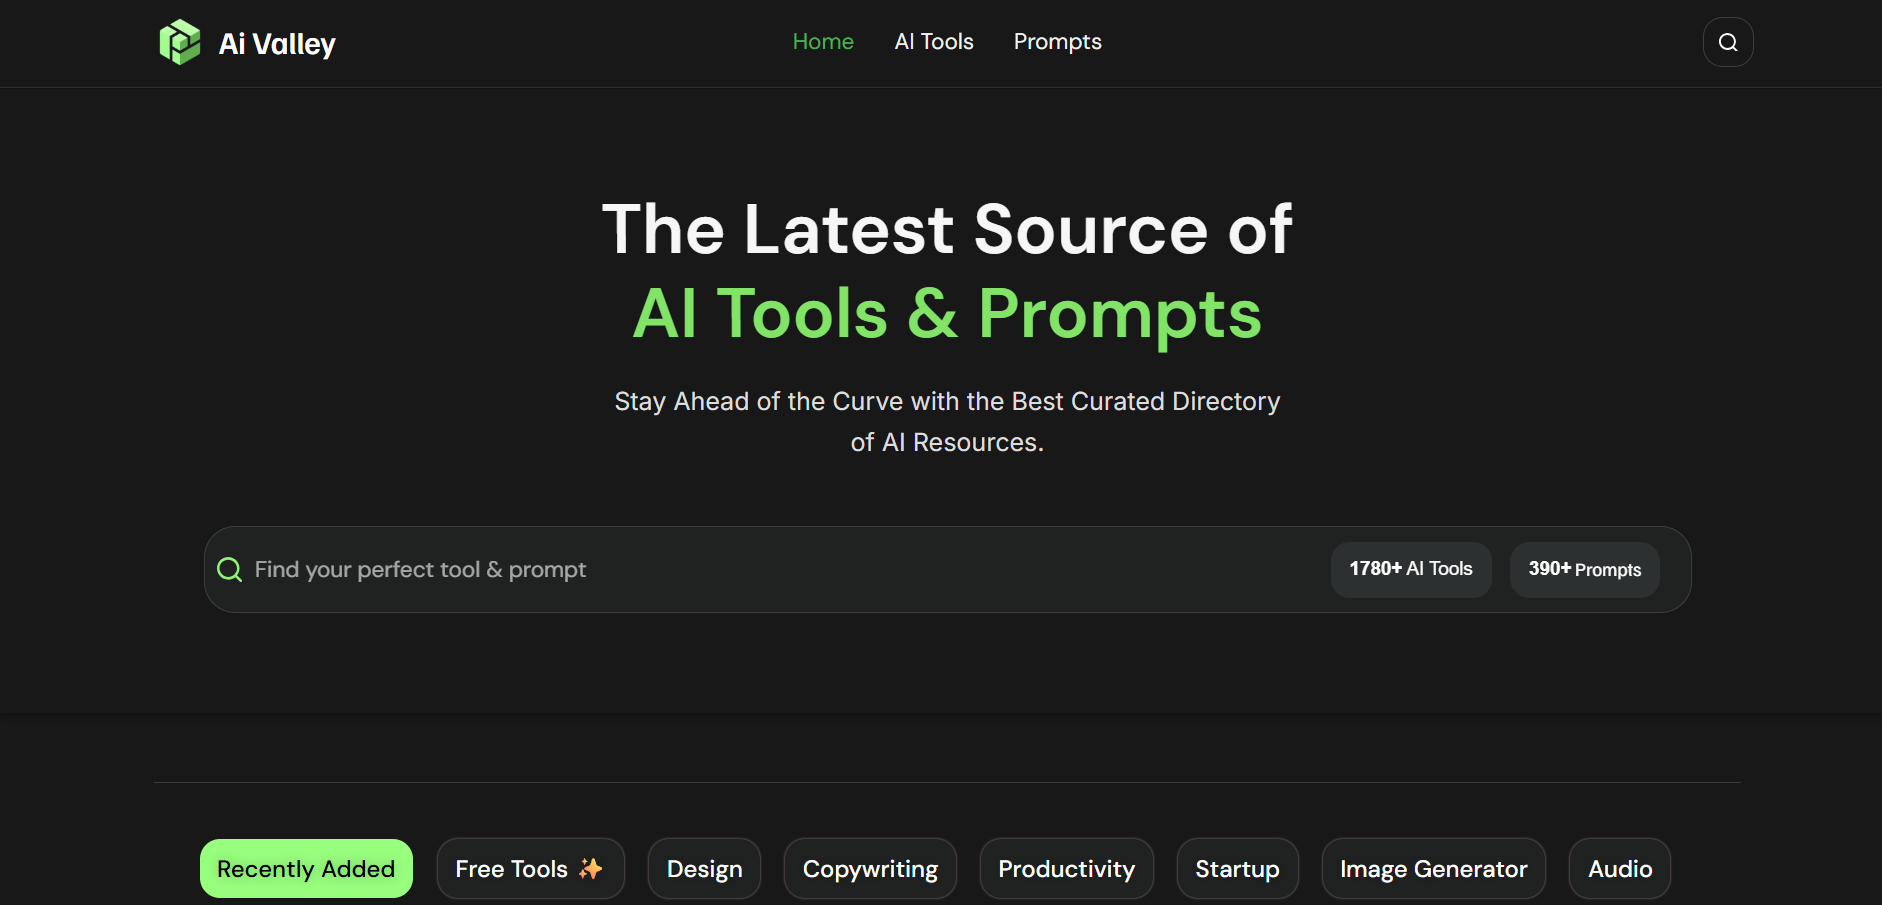Click the search icon button in header
This screenshot has height=905, width=1882.
1728,42
